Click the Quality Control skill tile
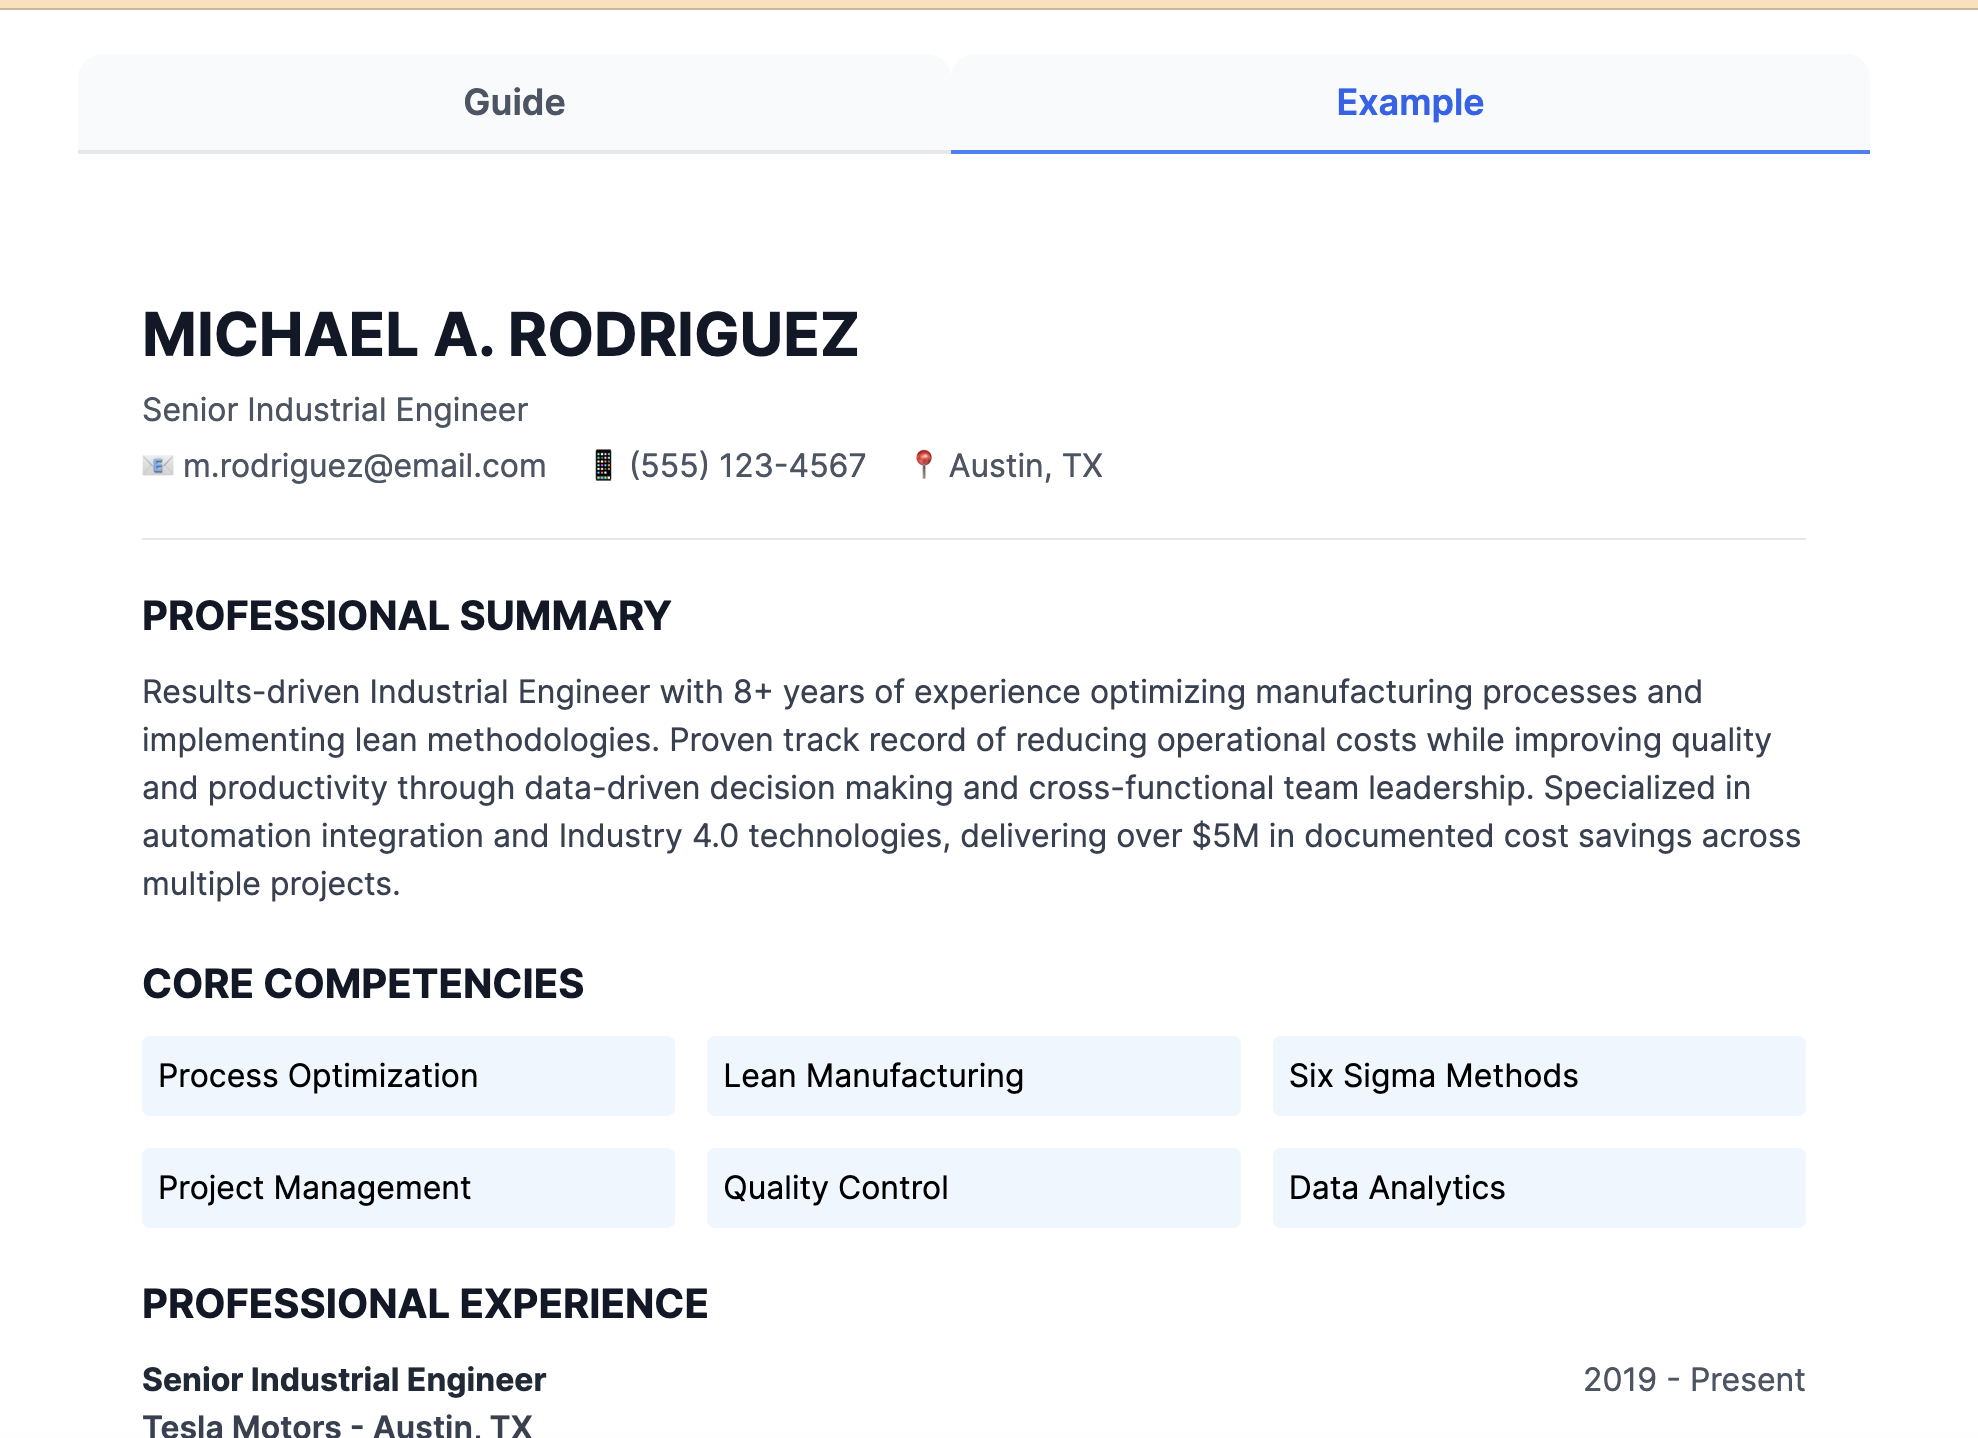This screenshot has height=1438, width=1978. tap(973, 1188)
